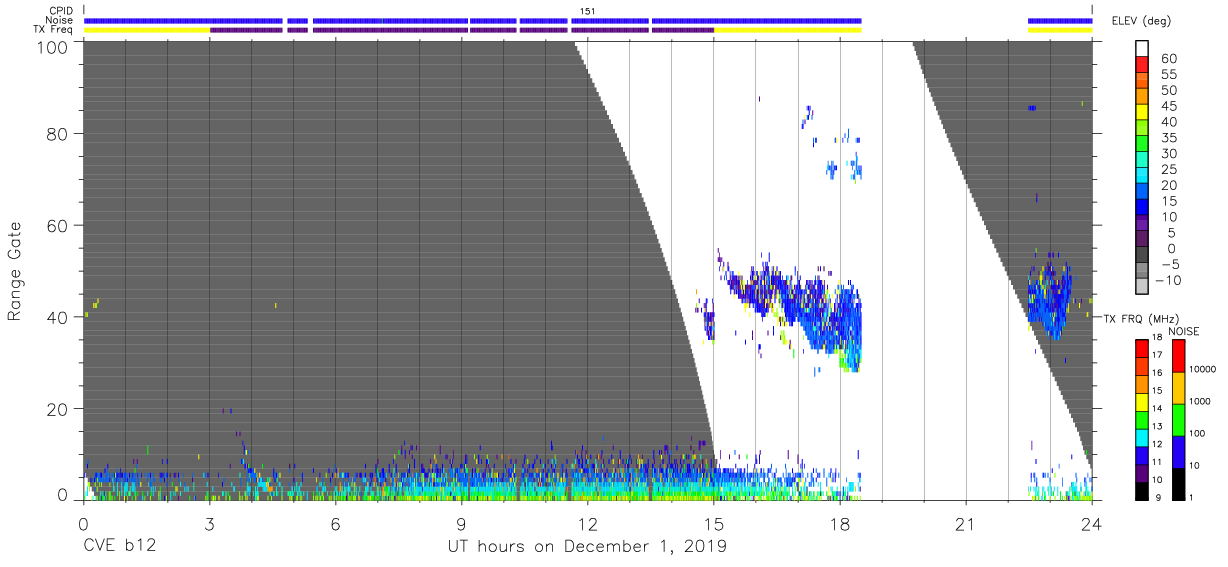This screenshot has width=1228, height=567.
Task: Click the x-axis tick label '18'
Action: (839, 523)
